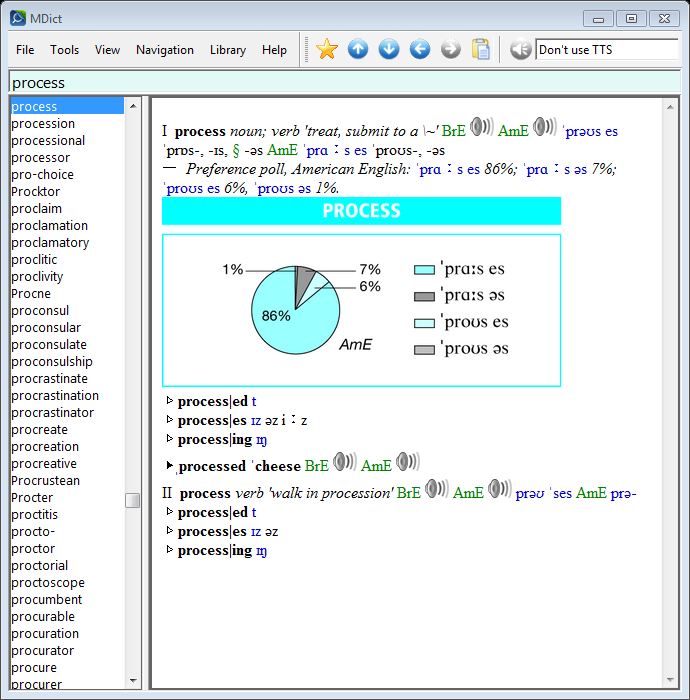Click the word list scrollbar thumb
Viewport: 690px width, 700px height.
(x=133, y=500)
